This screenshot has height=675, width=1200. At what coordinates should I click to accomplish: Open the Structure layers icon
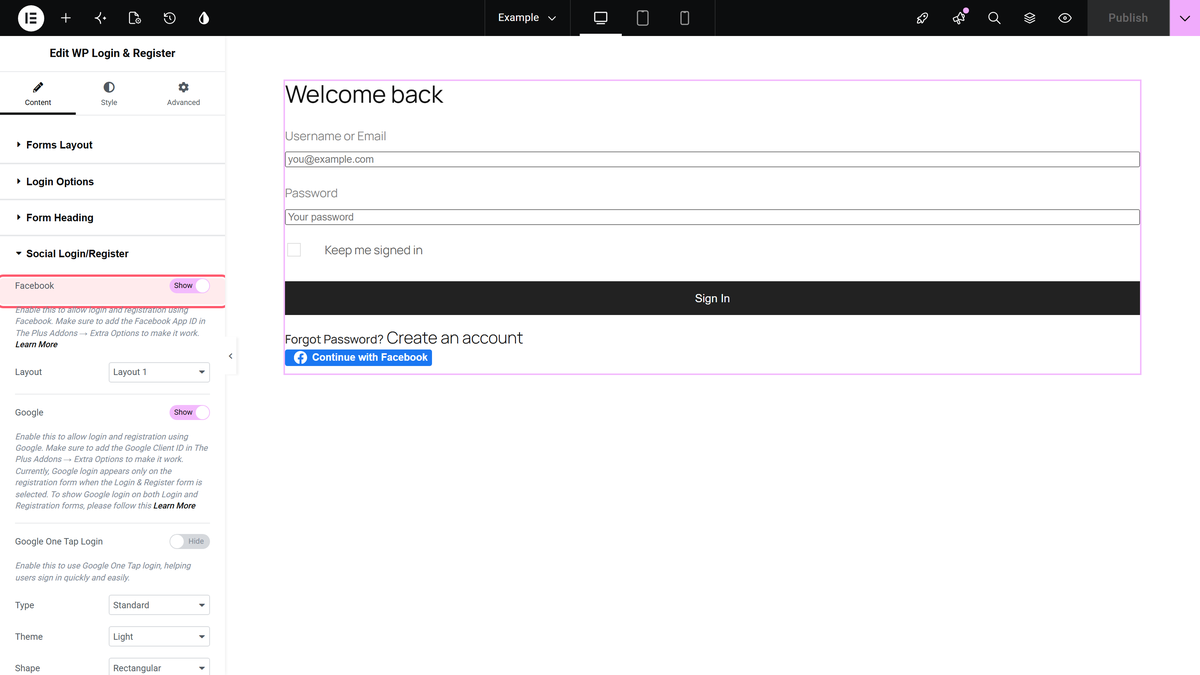coord(1030,18)
